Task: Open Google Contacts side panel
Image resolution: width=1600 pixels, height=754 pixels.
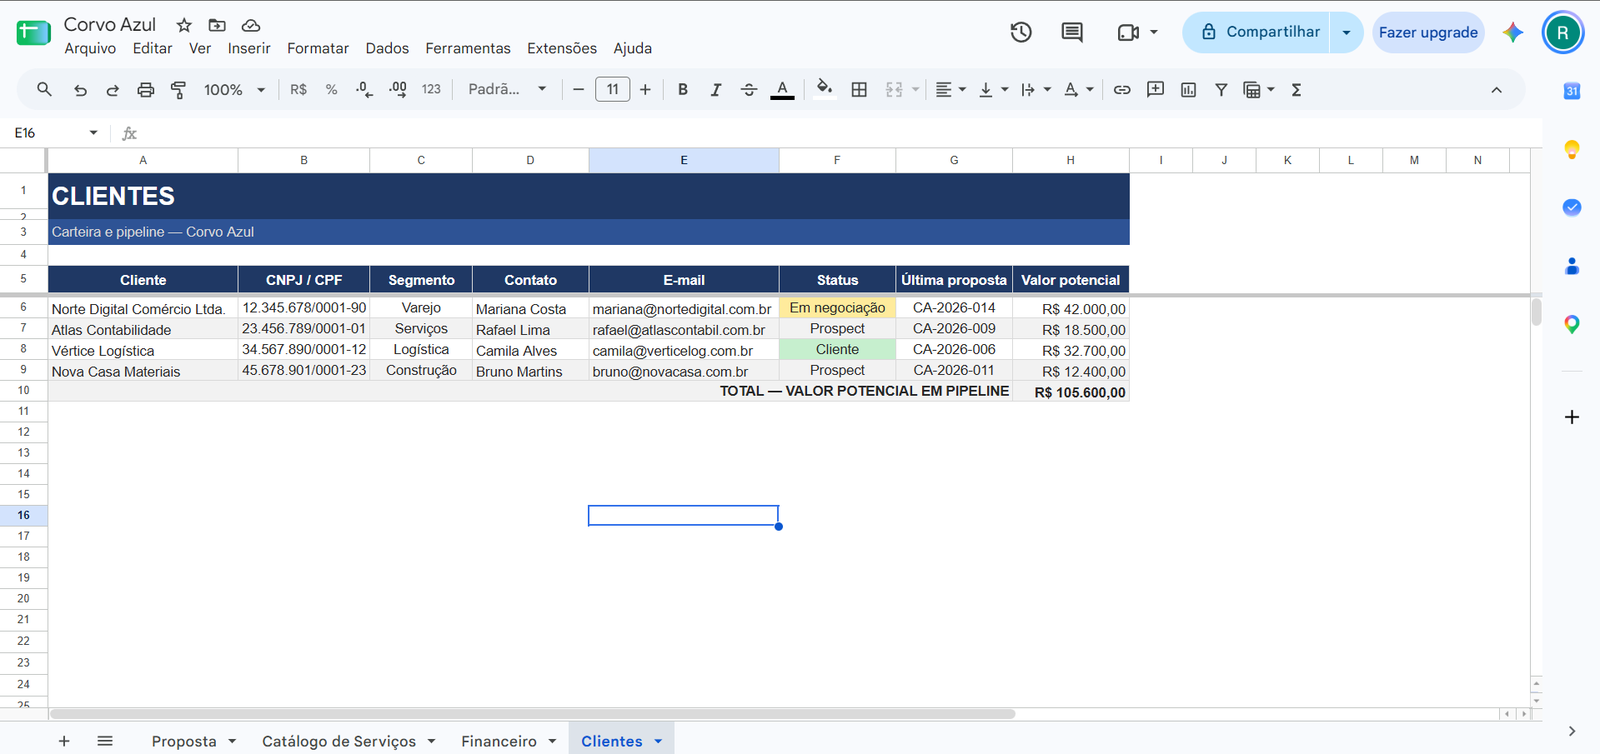Action: [1572, 266]
